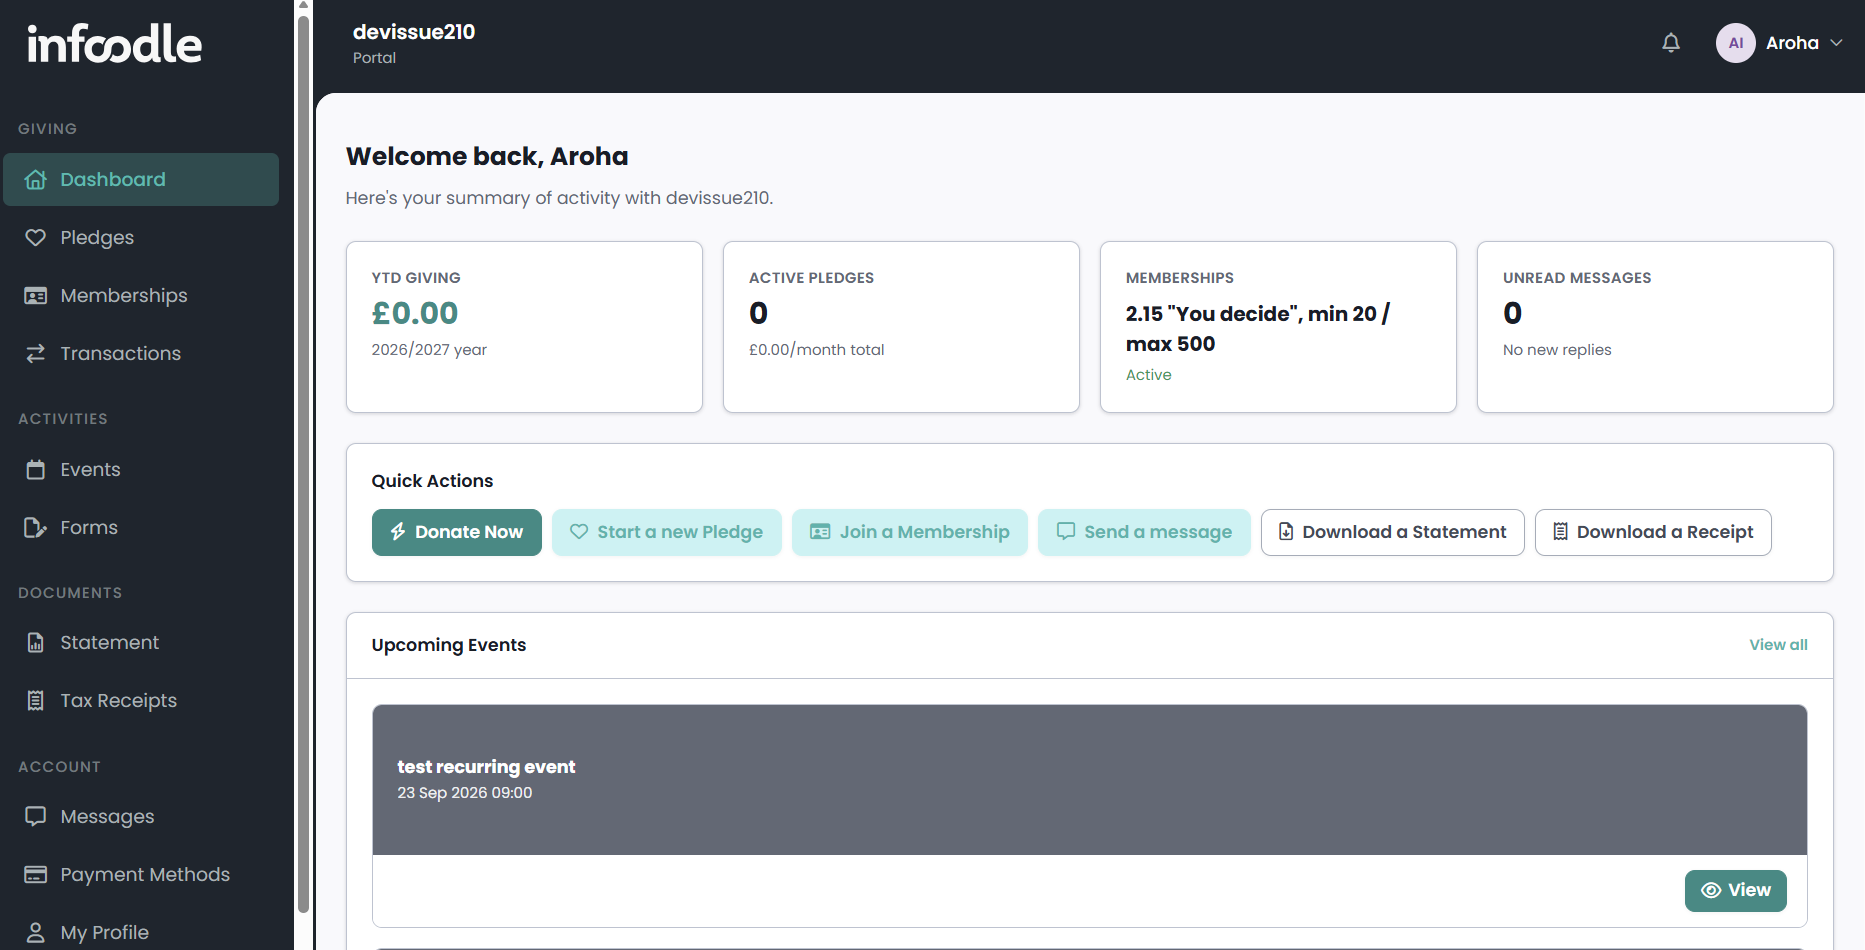Click the Transactions arrows icon in sidebar
The height and width of the screenshot is (950, 1865).
tap(36, 354)
